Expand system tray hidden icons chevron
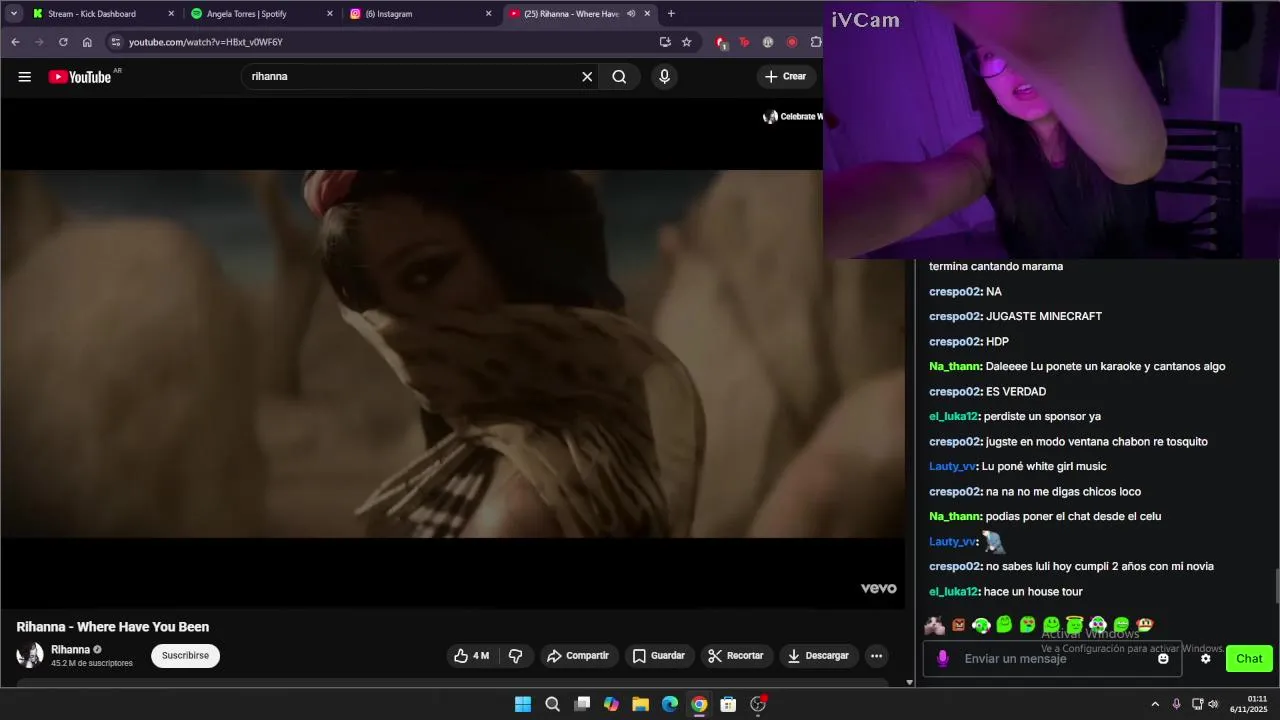The height and width of the screenshot is (720, 1280). [1155, 704]
